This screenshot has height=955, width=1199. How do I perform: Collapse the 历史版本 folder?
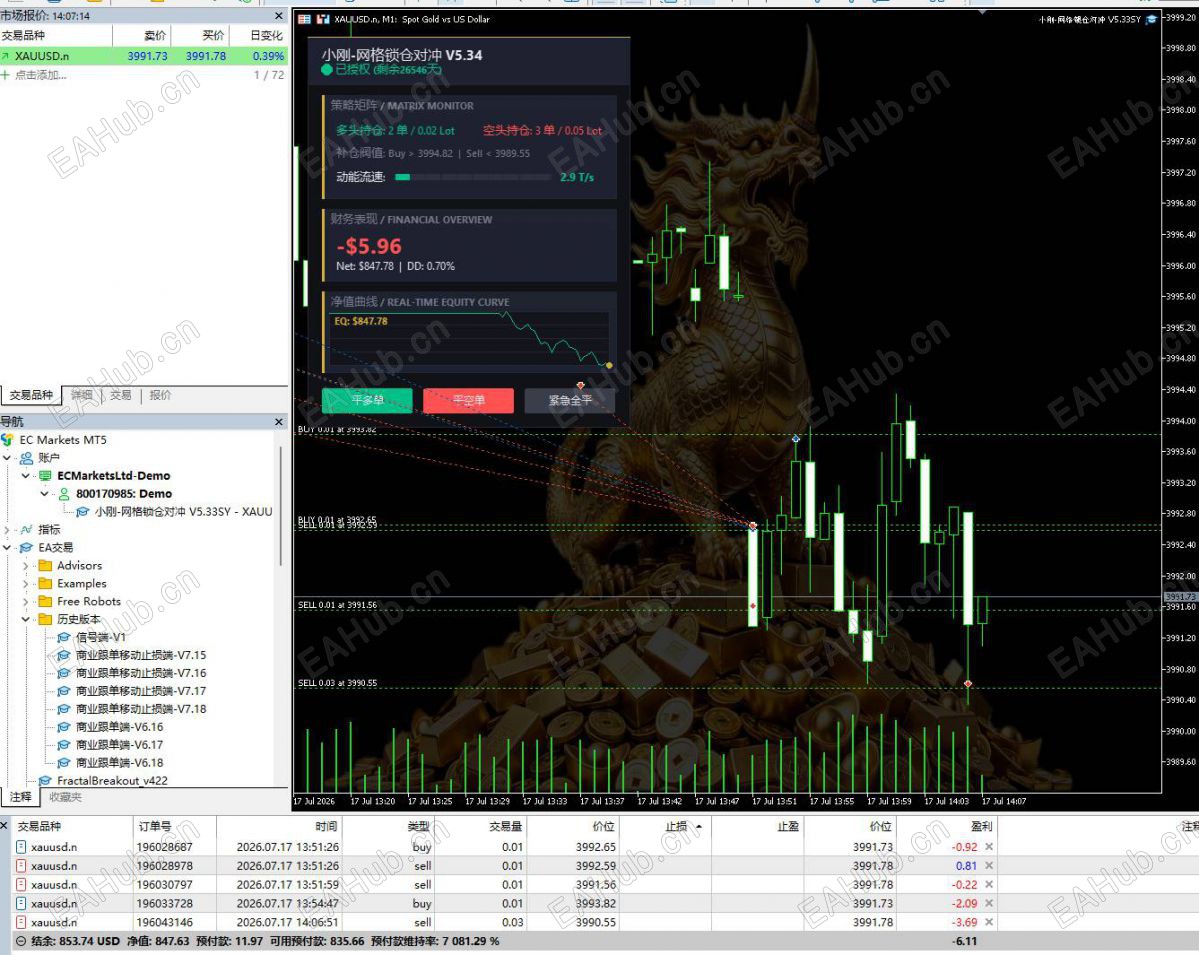26,619
